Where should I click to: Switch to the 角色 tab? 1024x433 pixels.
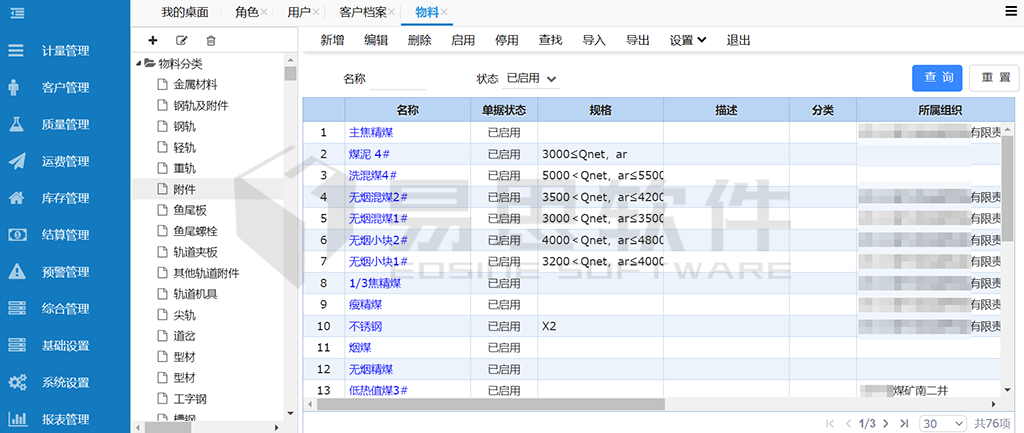click(x=246, y=12)
